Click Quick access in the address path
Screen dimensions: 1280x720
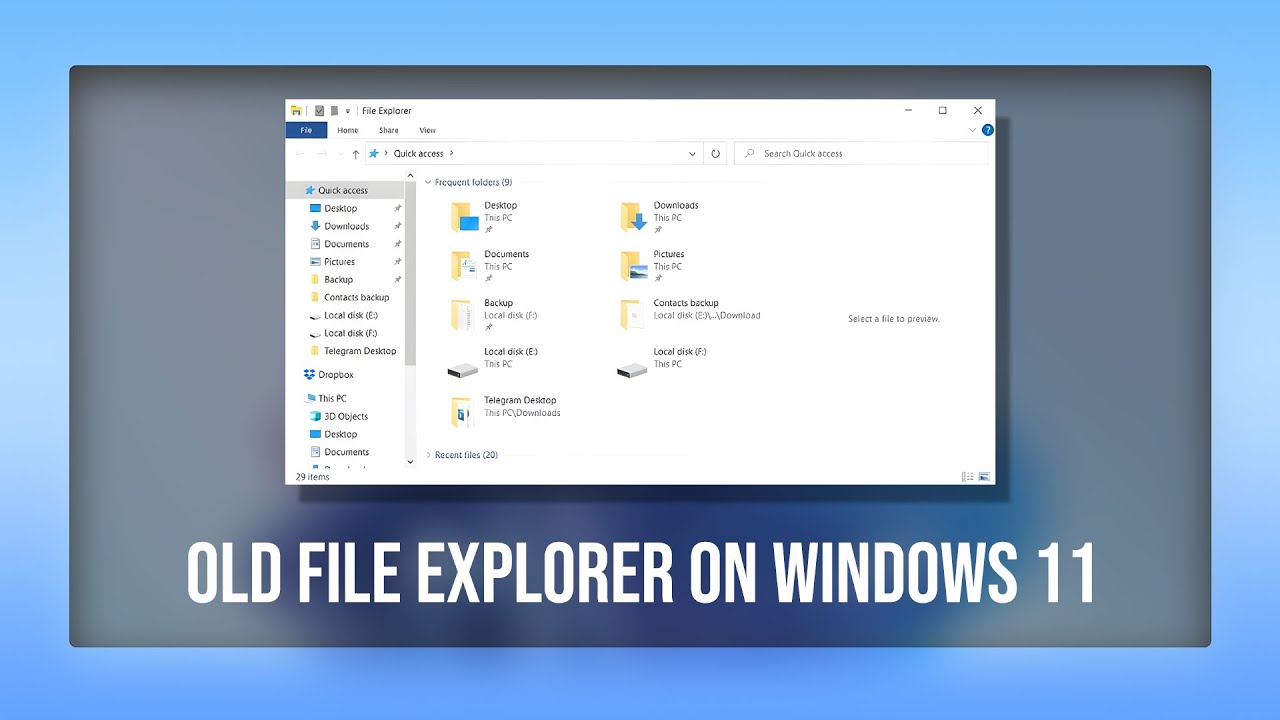[x=418, y=153]
